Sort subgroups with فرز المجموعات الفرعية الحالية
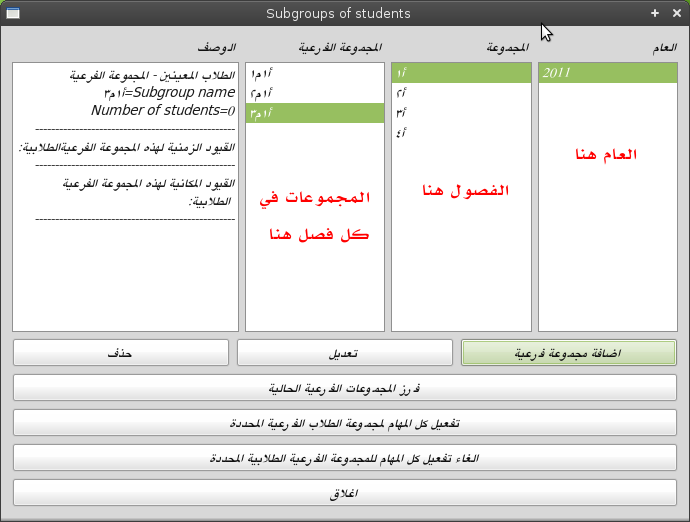This screenshot has width=690, height=522. coord(345,388)
